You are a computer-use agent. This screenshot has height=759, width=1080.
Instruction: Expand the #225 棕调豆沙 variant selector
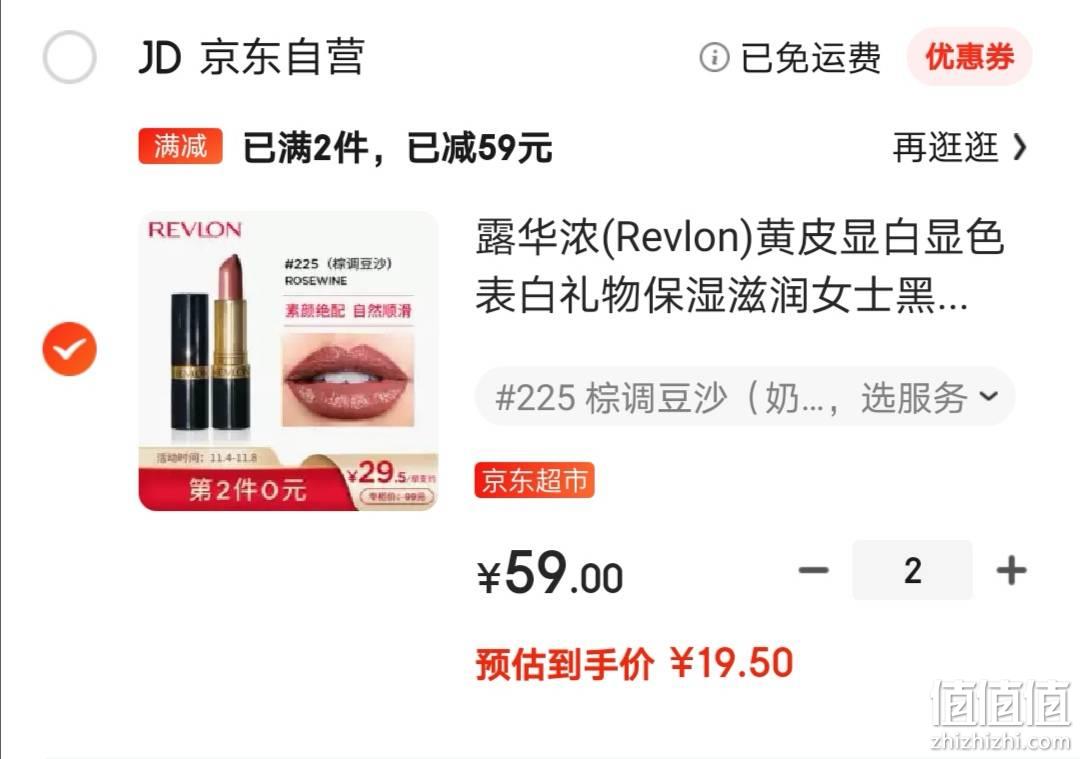pos(745,397)
